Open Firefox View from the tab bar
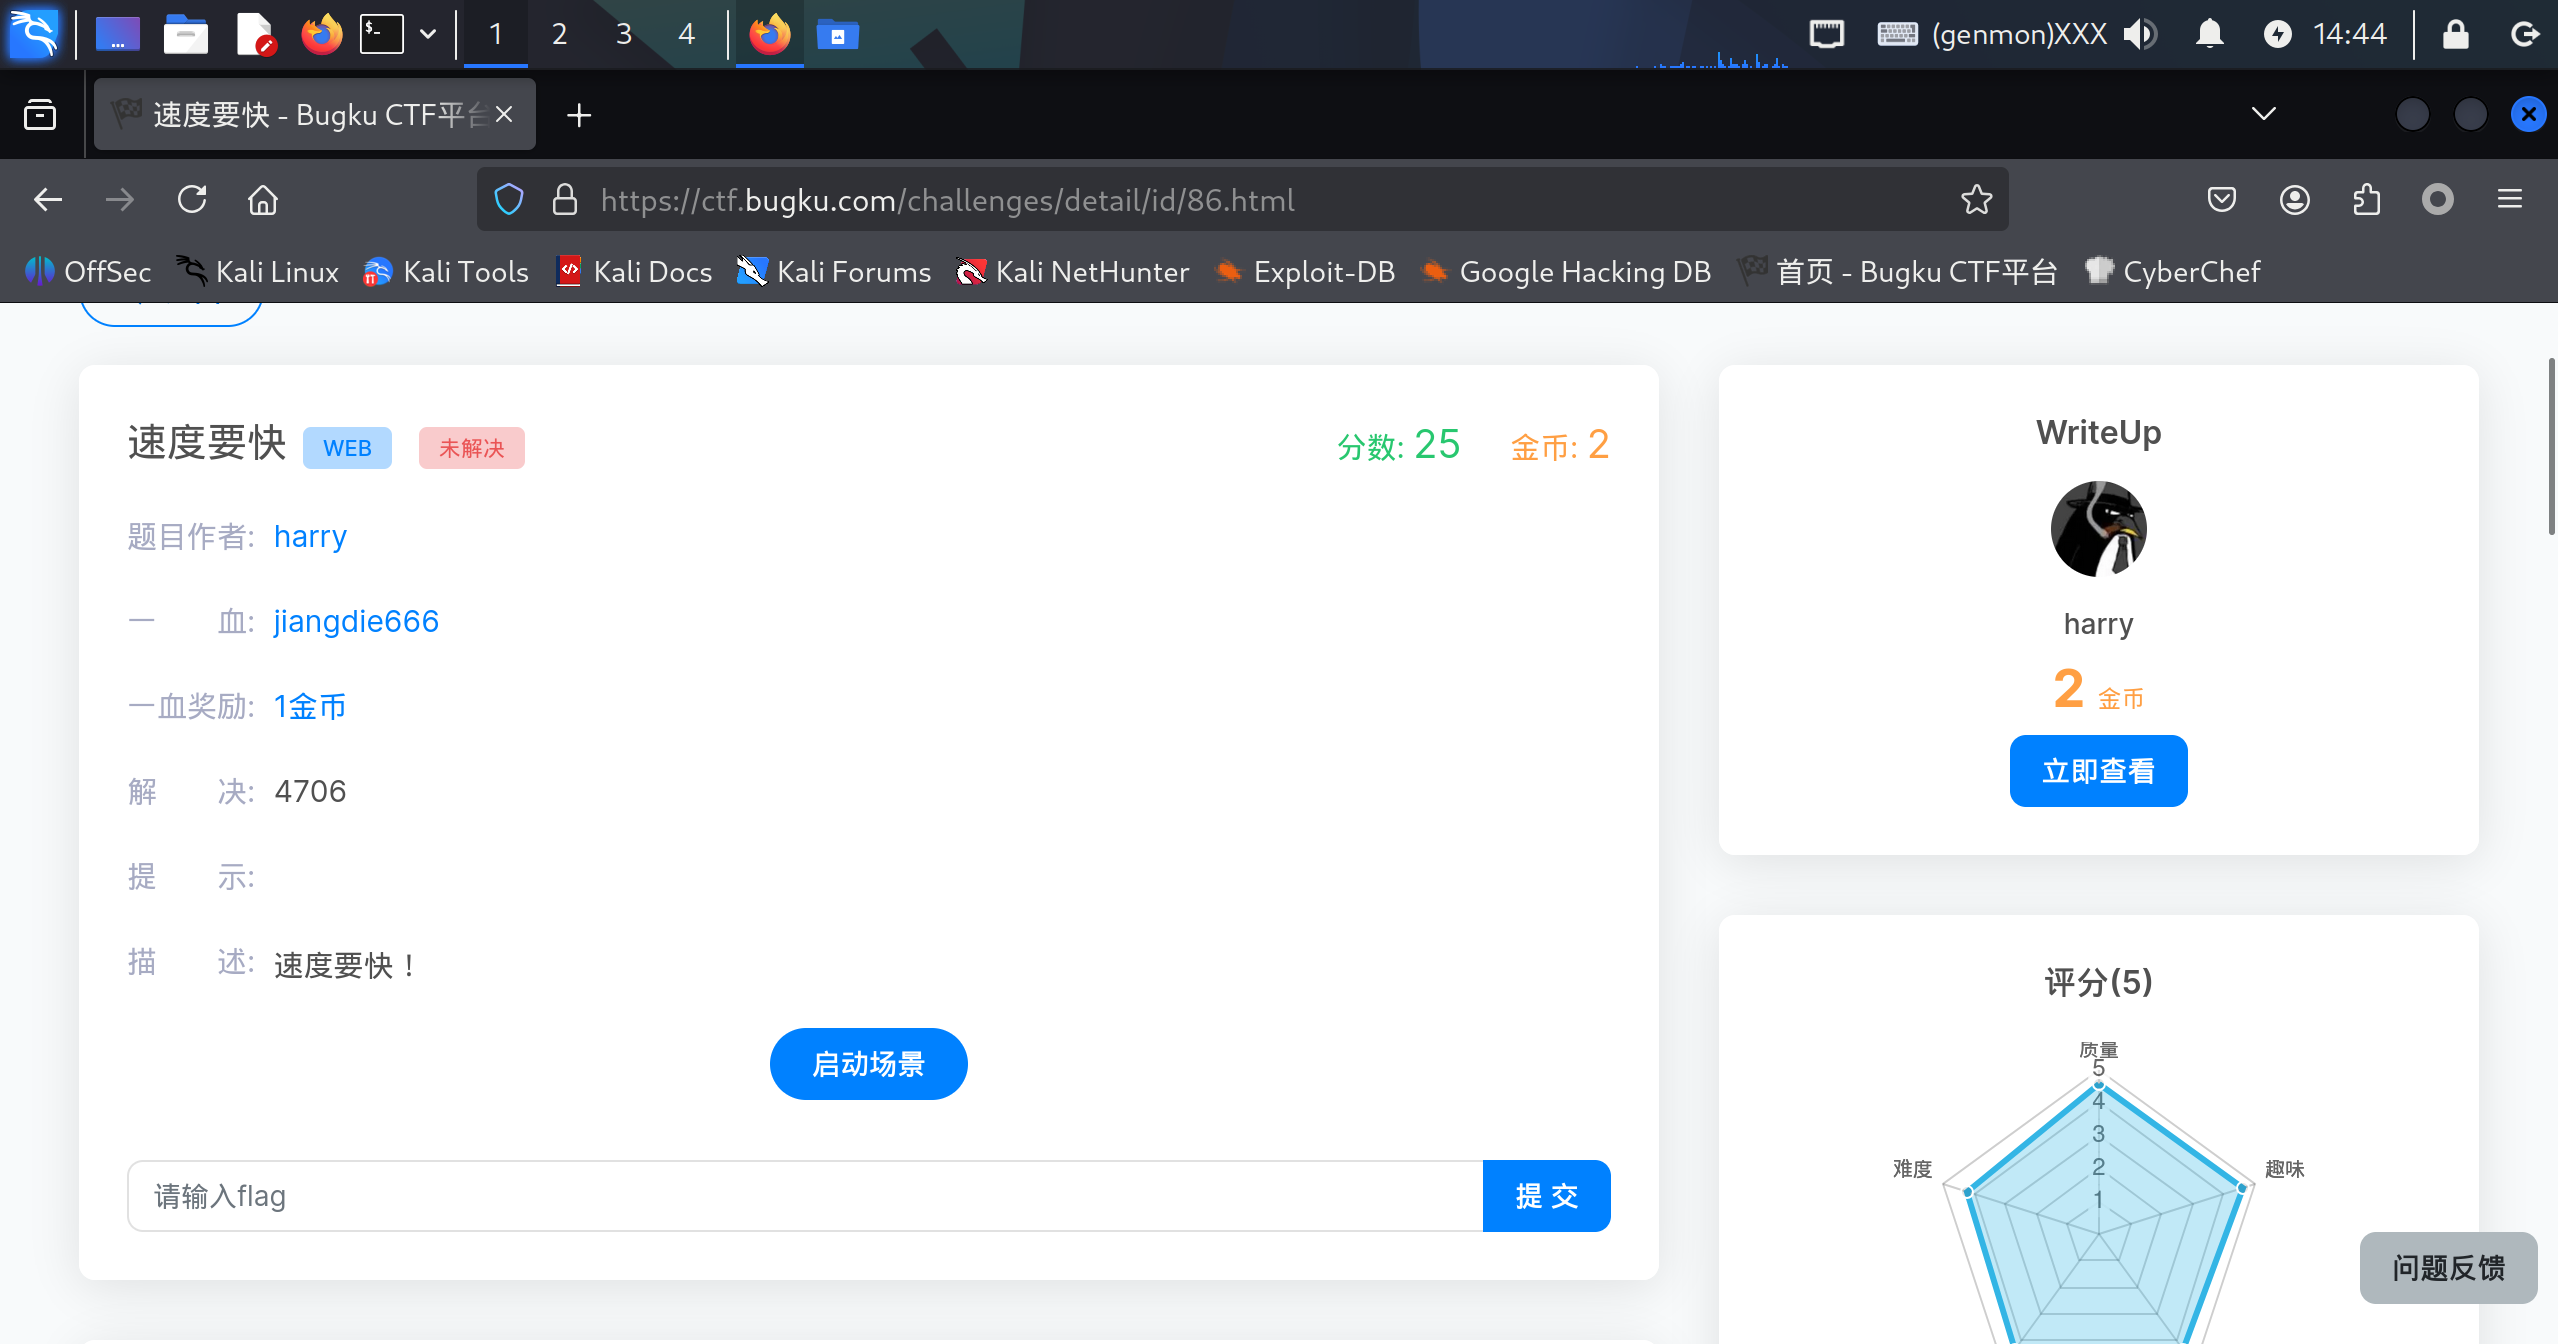Image resolution: width=2558 pixels, height=1344 pixels. click(x=40, y=115)
